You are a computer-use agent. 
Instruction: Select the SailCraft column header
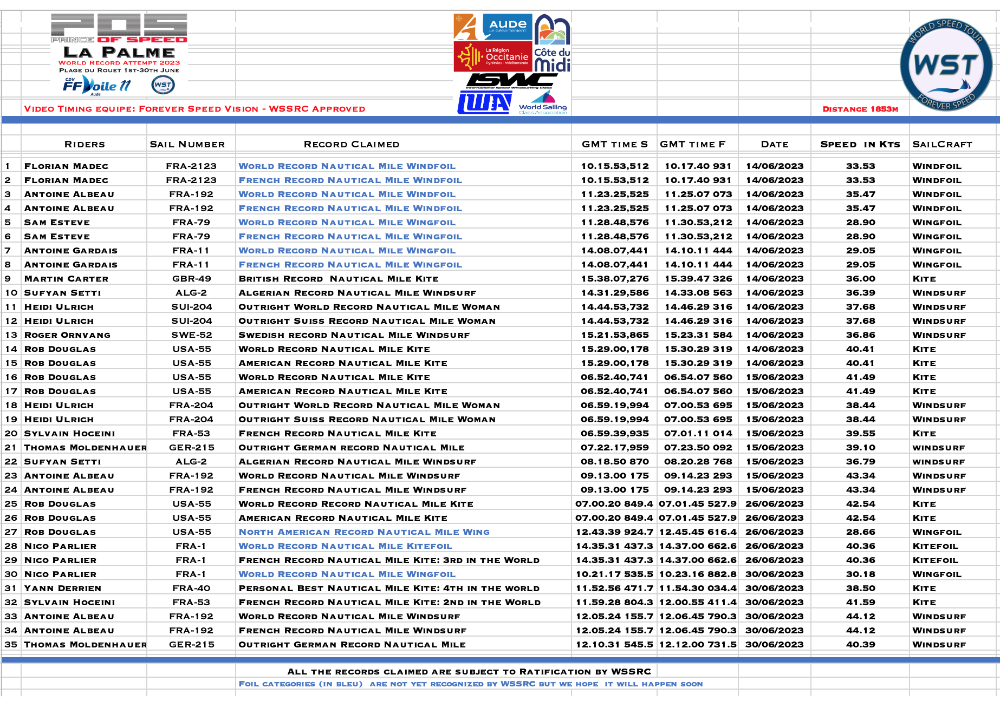(942, 144)
